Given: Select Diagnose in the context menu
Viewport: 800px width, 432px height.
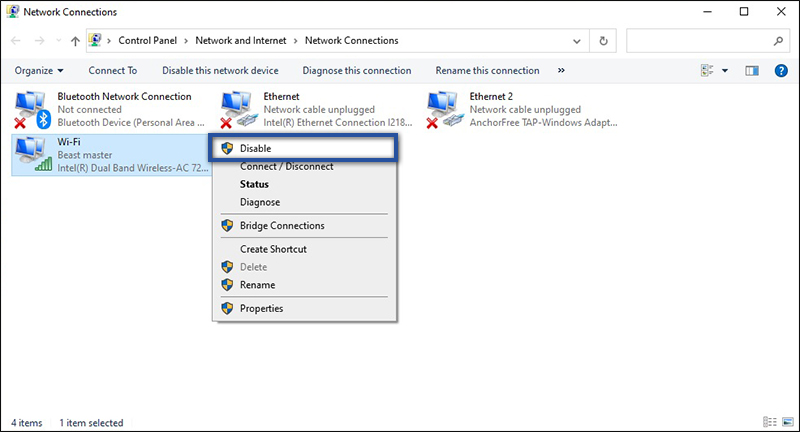Looking at the screenshot, I should [x=304, y=202].
